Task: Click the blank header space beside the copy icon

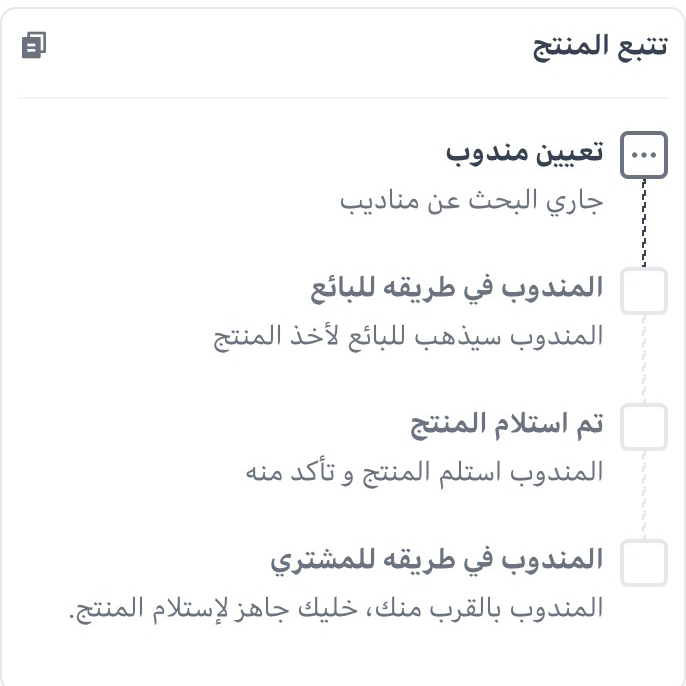Action: click(289, 46)
